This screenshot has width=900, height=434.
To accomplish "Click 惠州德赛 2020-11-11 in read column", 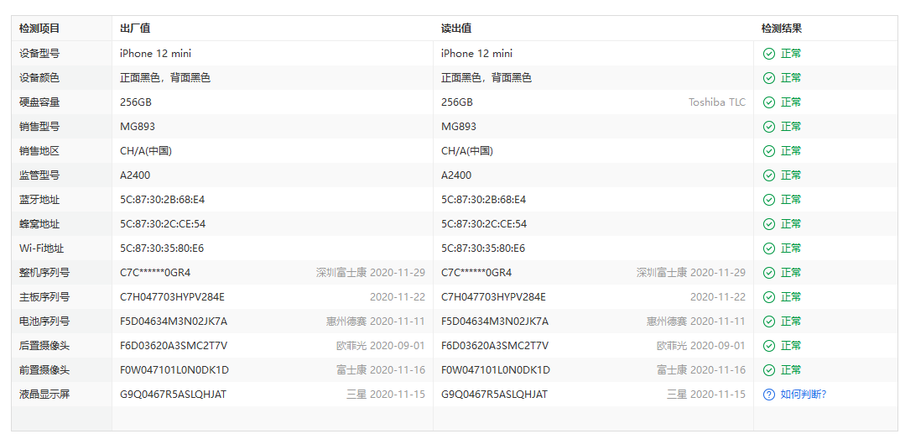I will (696, 321).
